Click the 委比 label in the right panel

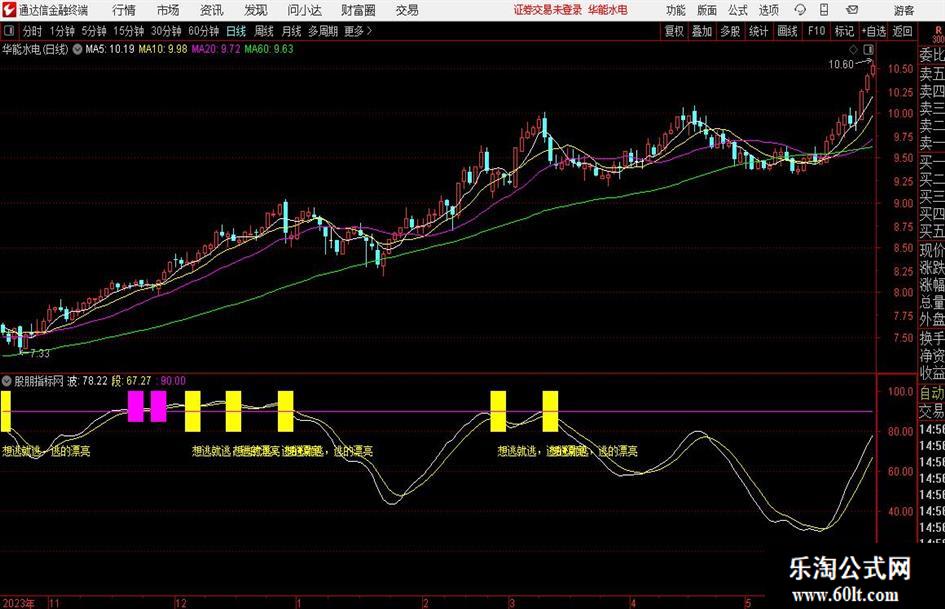click(x=932, y=54)
